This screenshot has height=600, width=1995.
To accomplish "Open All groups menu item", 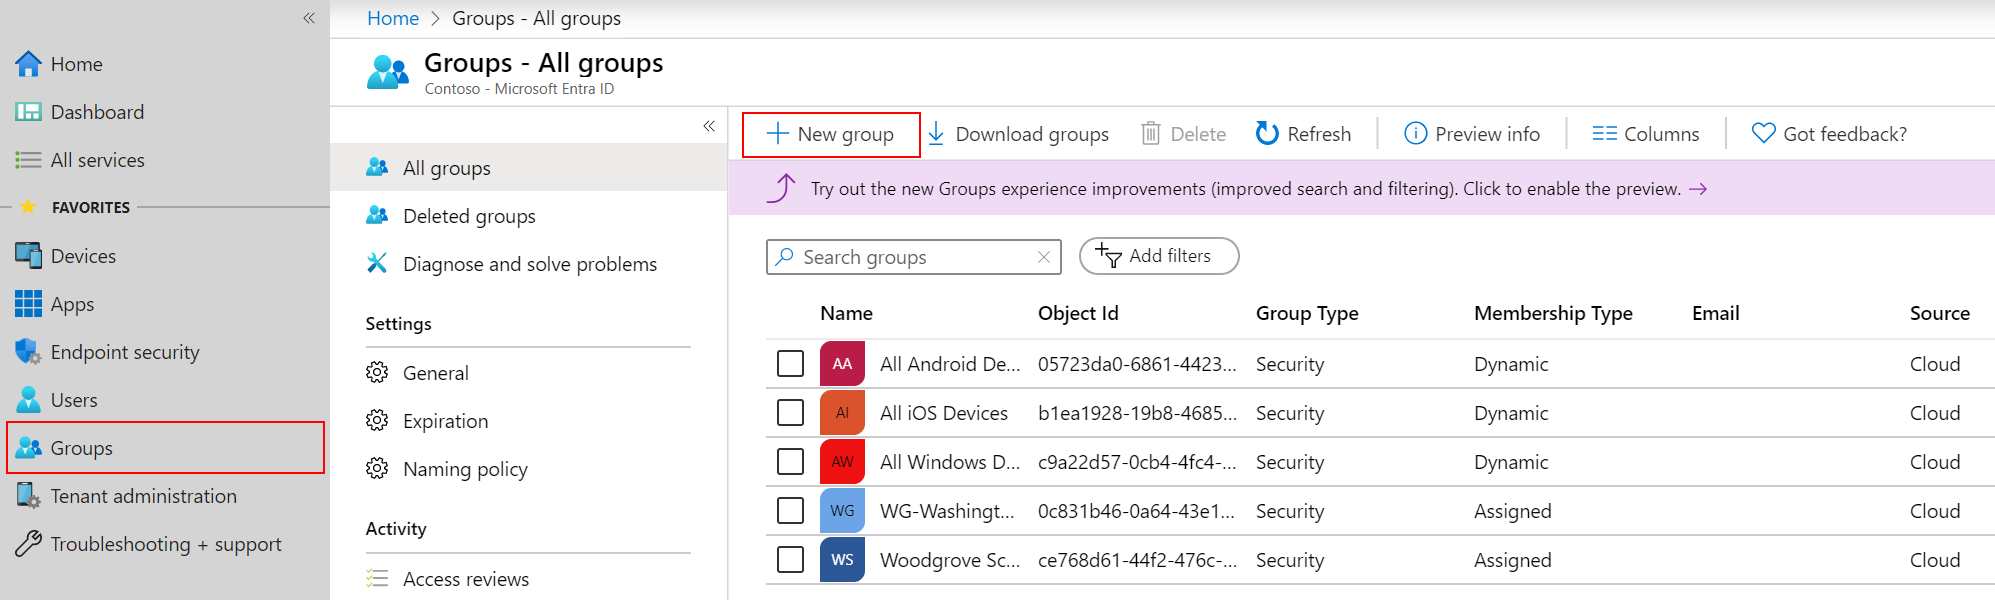I will pyautogui.click(x=528, y=168).
